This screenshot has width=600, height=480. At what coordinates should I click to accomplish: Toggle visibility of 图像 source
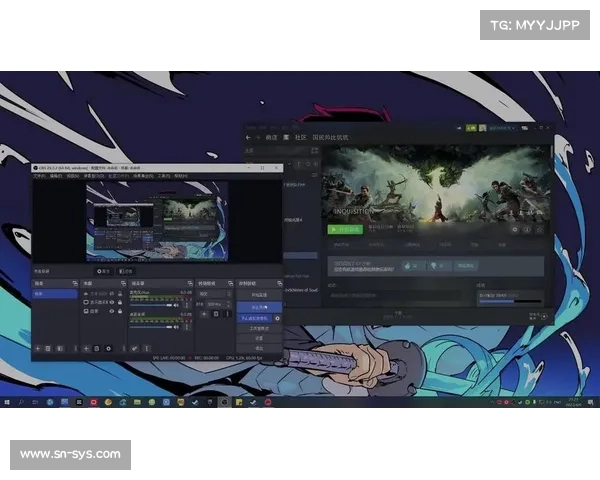point(112,311)
